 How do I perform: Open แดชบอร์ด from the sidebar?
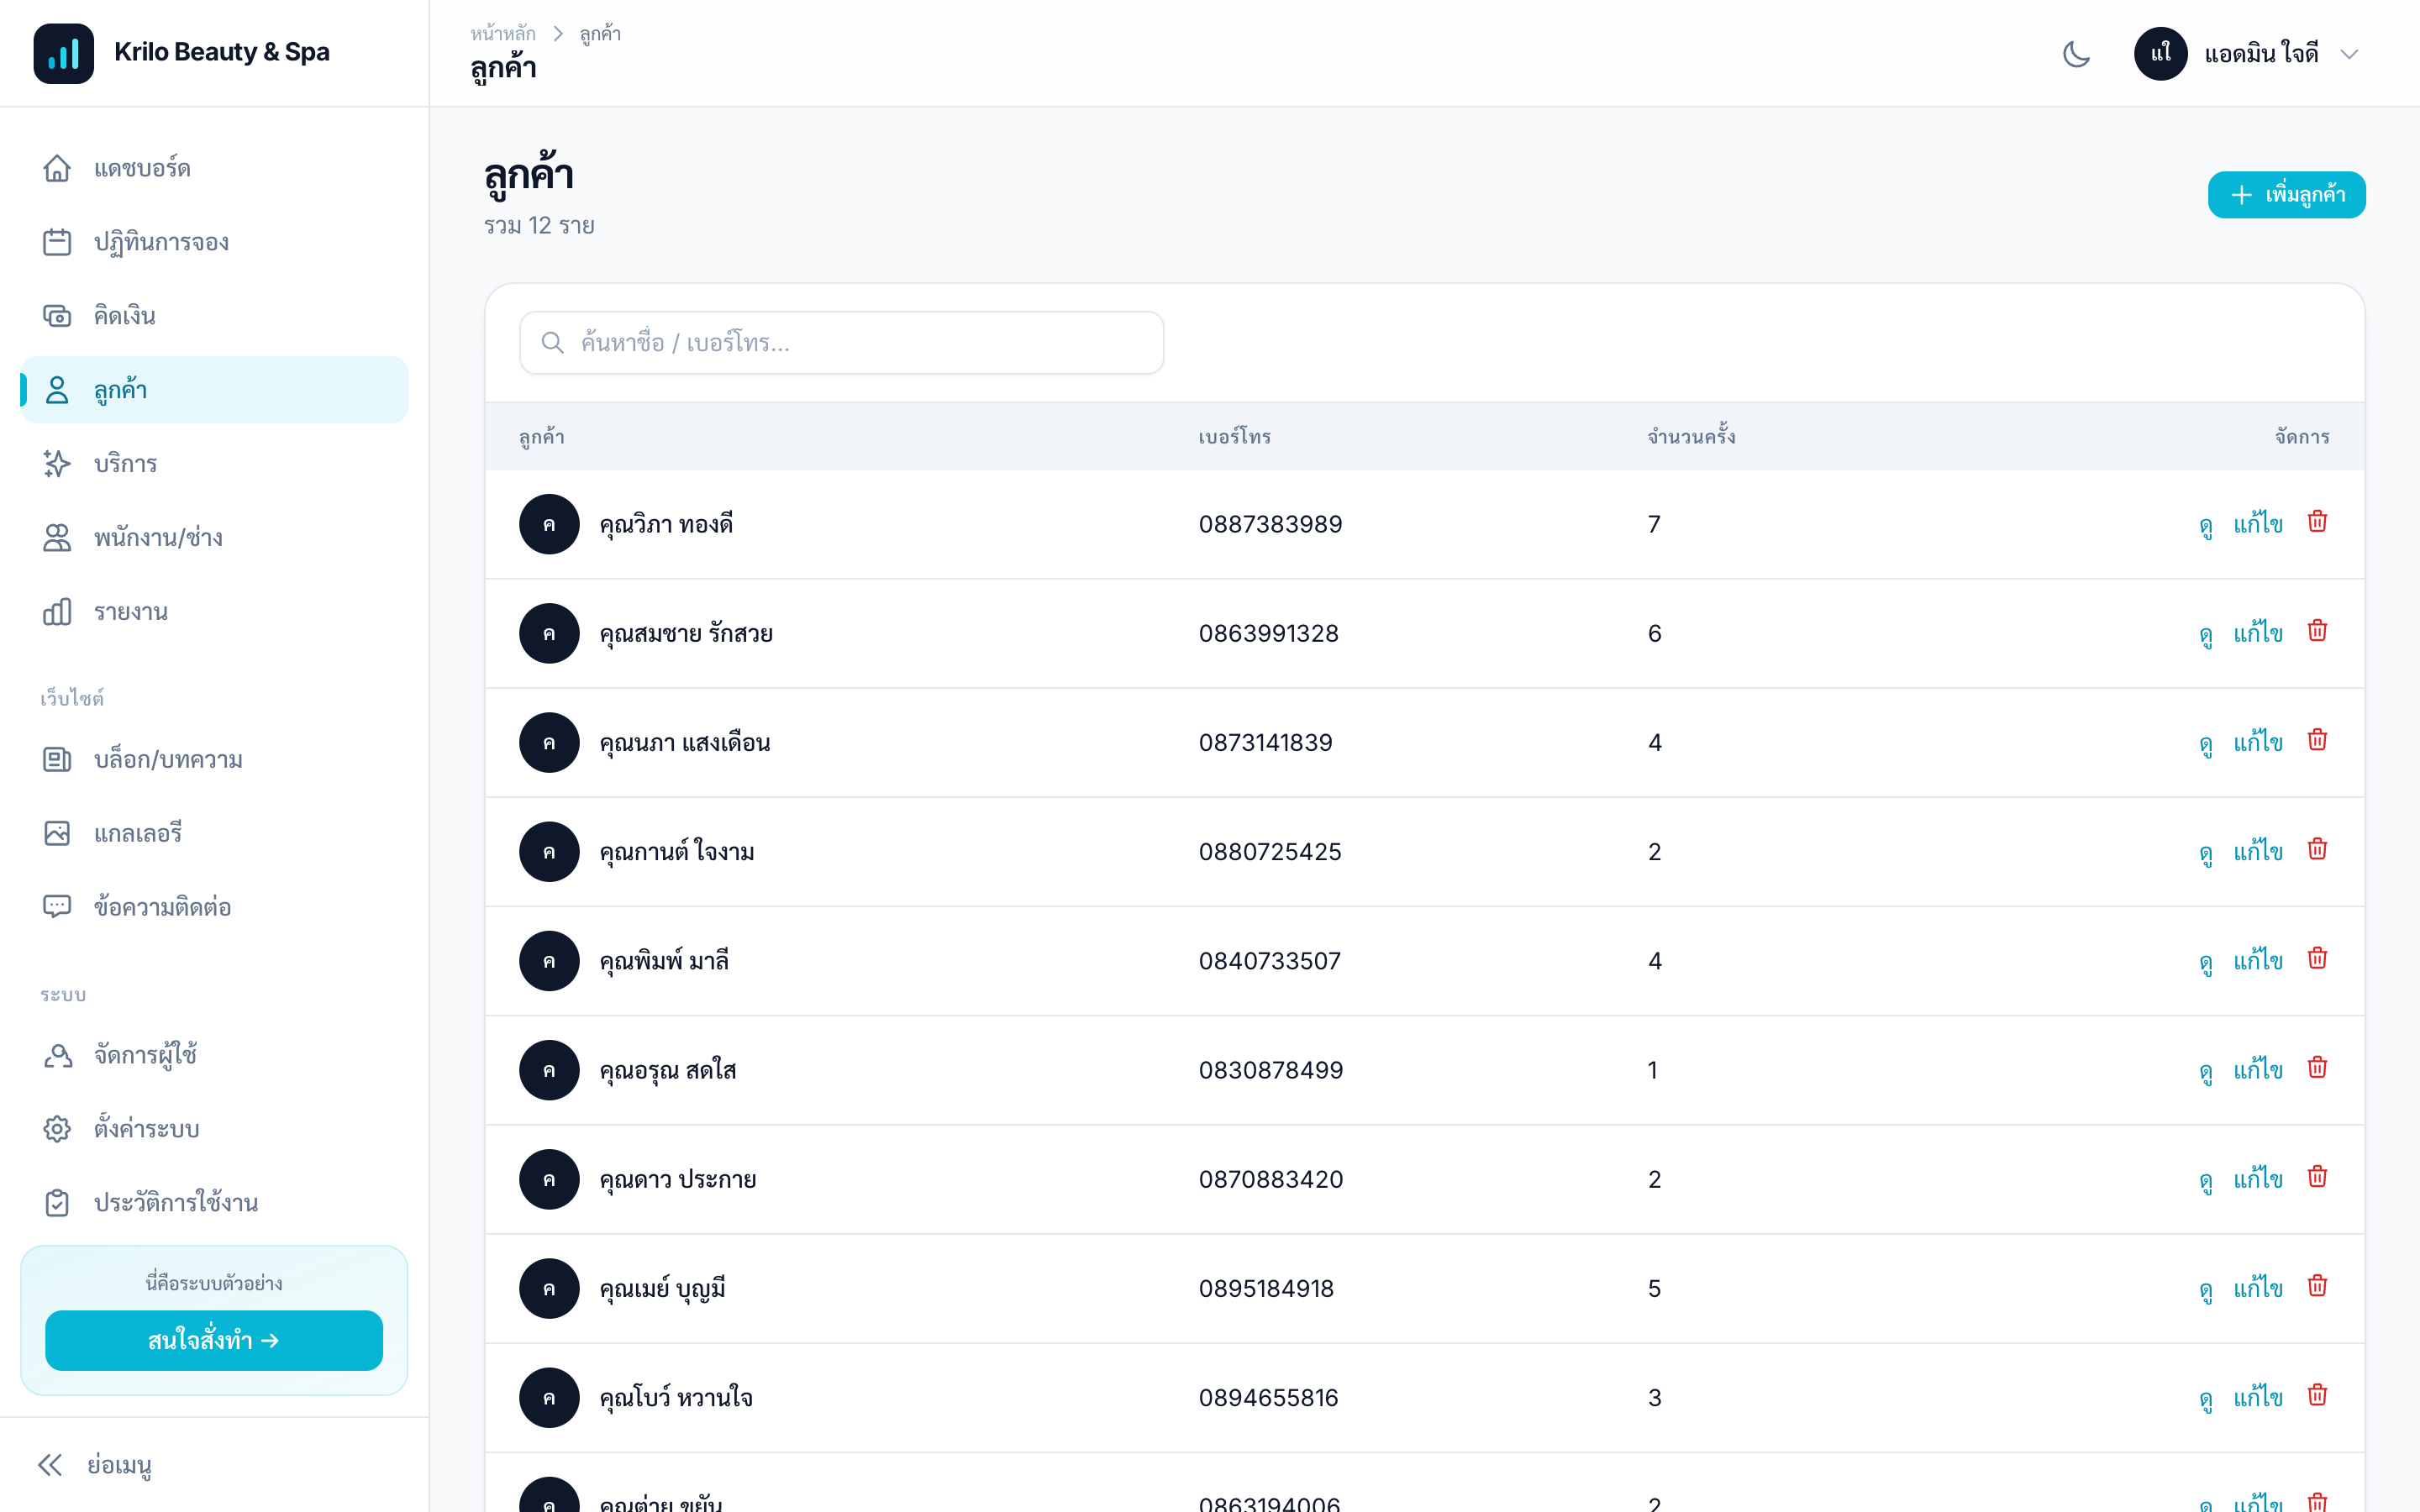tap(214, 168)
